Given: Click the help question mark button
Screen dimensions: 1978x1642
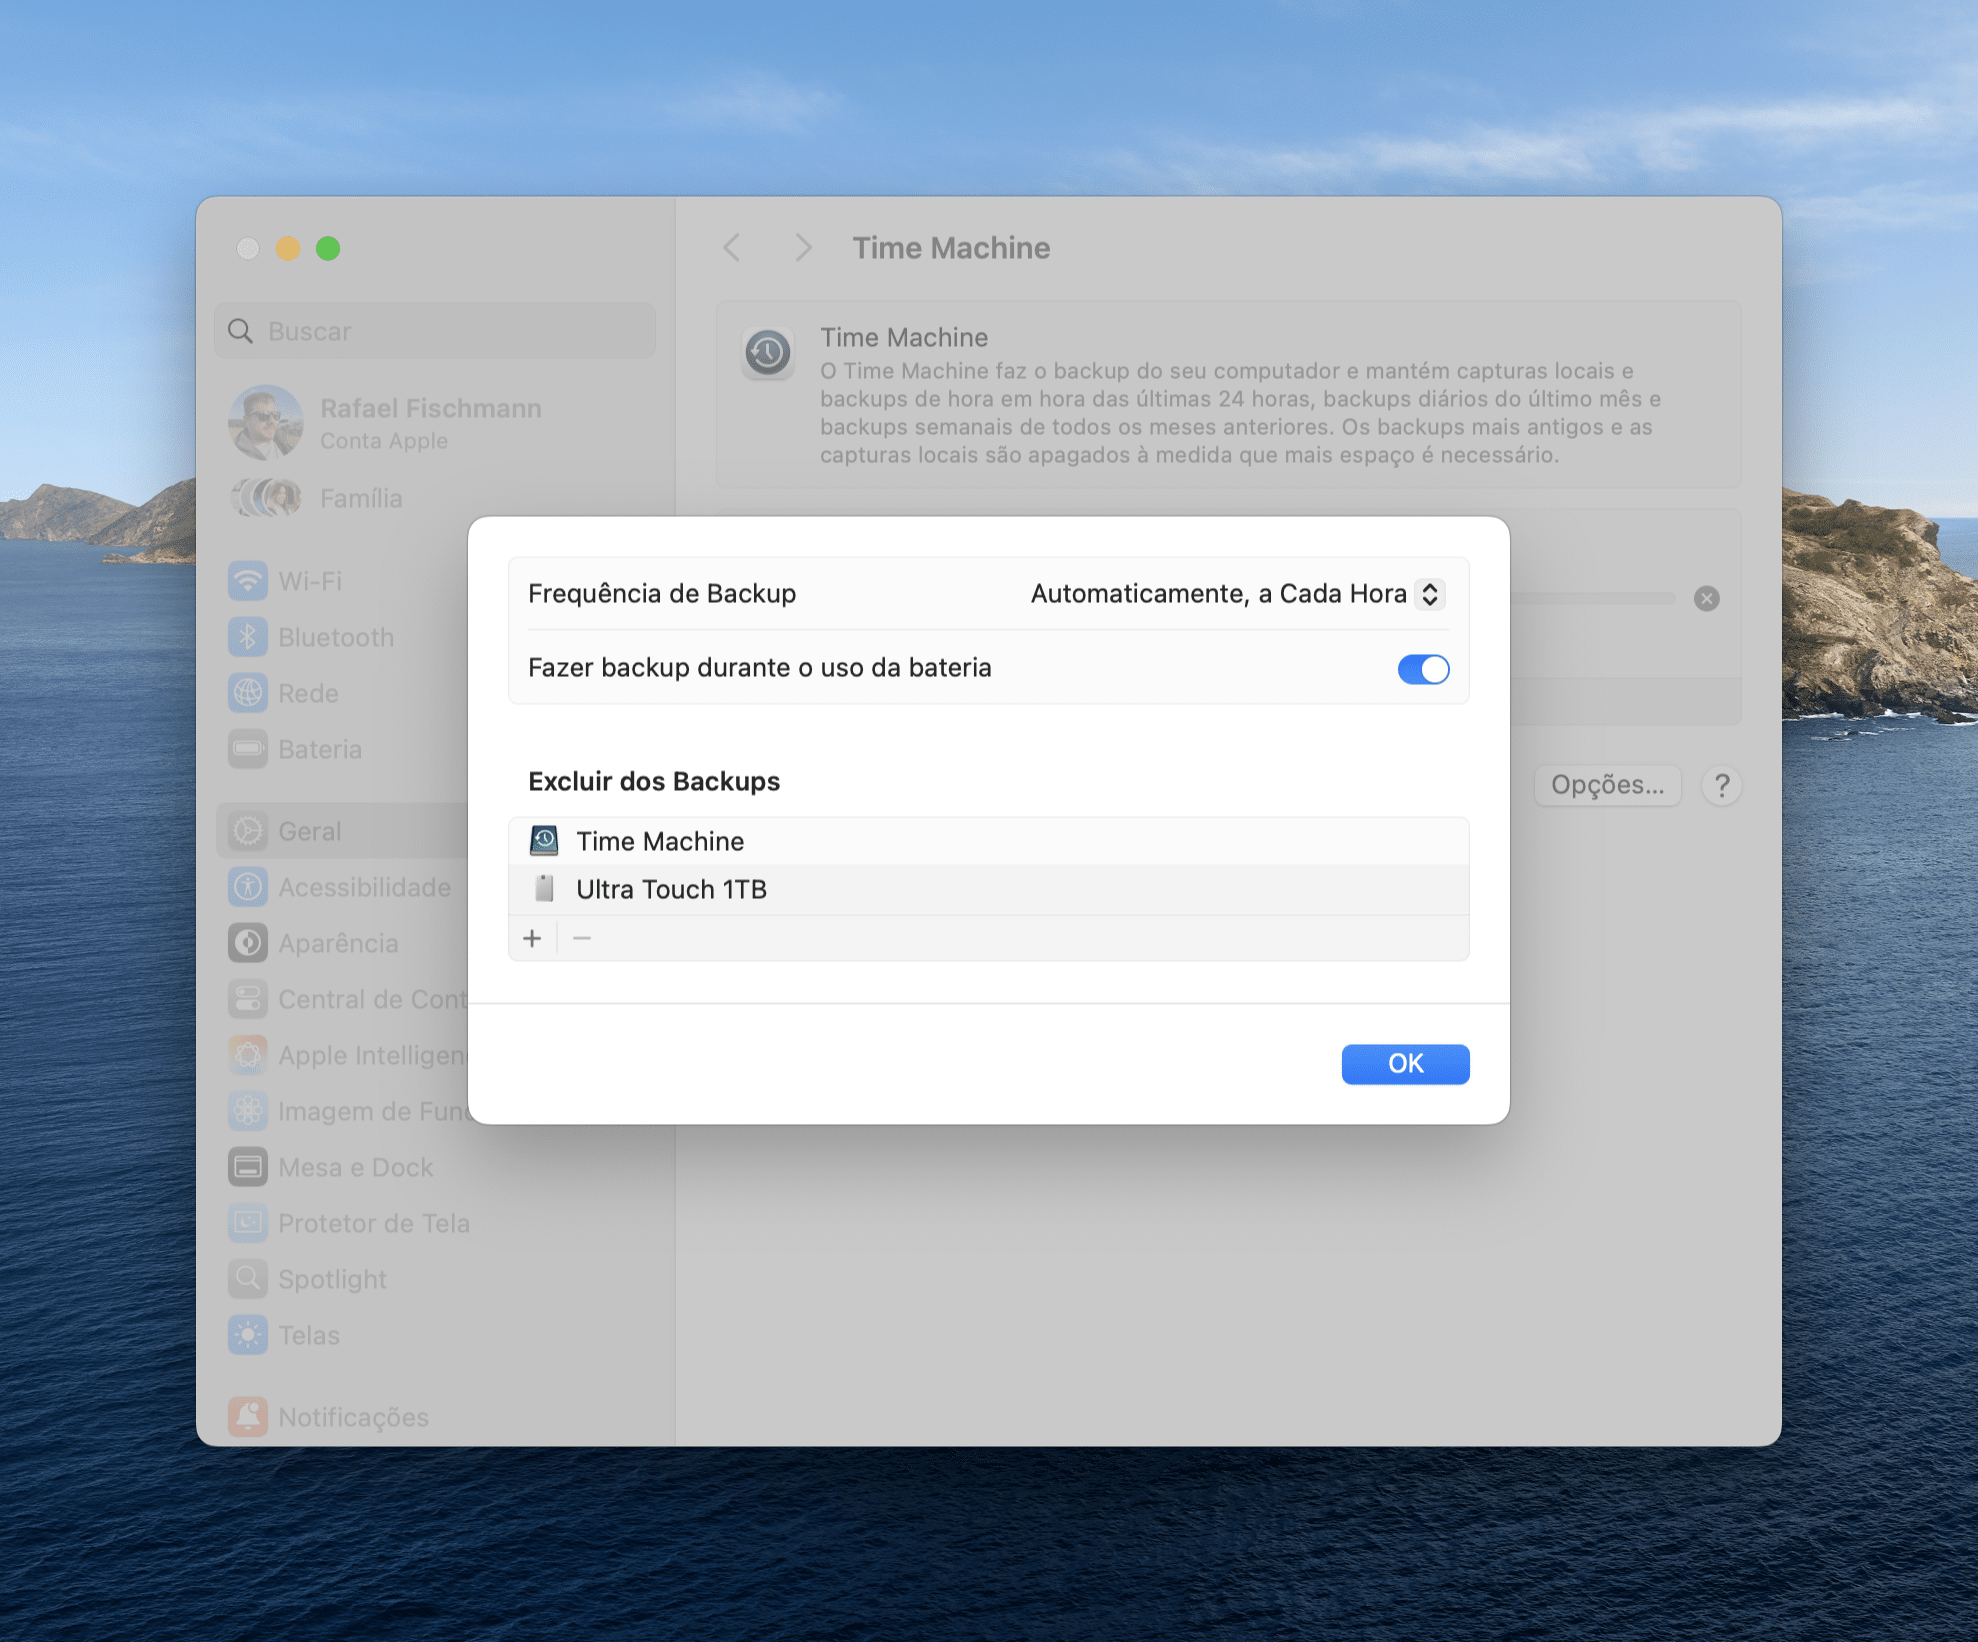Looking at the screenshot, I should pos(1722,785).
